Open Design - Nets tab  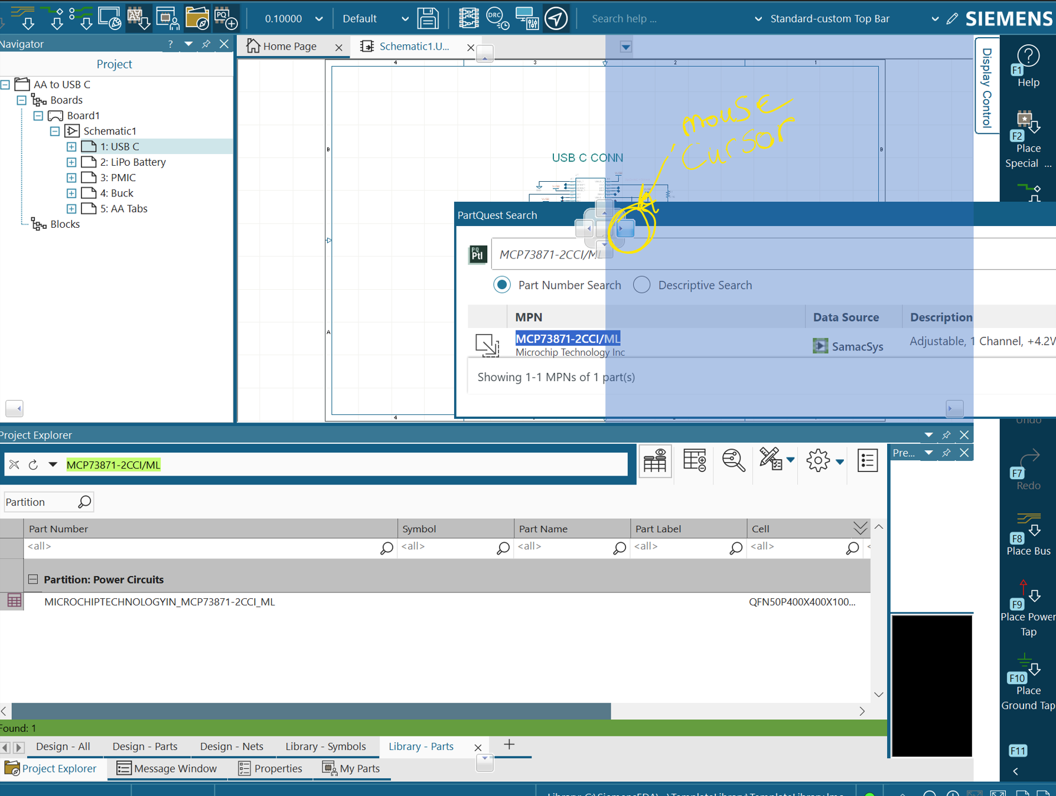coord(232,746)
